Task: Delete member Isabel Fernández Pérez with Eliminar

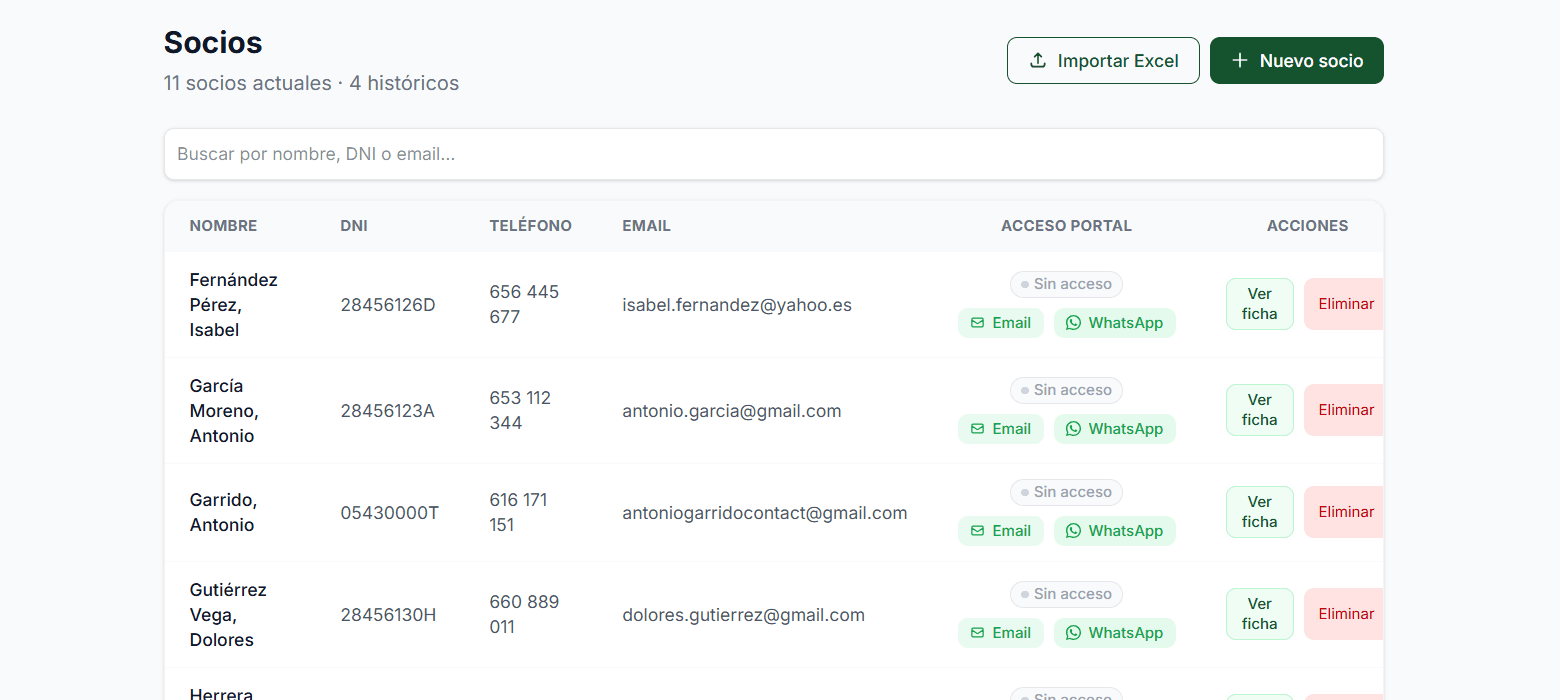Action: tap(1345, 304)
